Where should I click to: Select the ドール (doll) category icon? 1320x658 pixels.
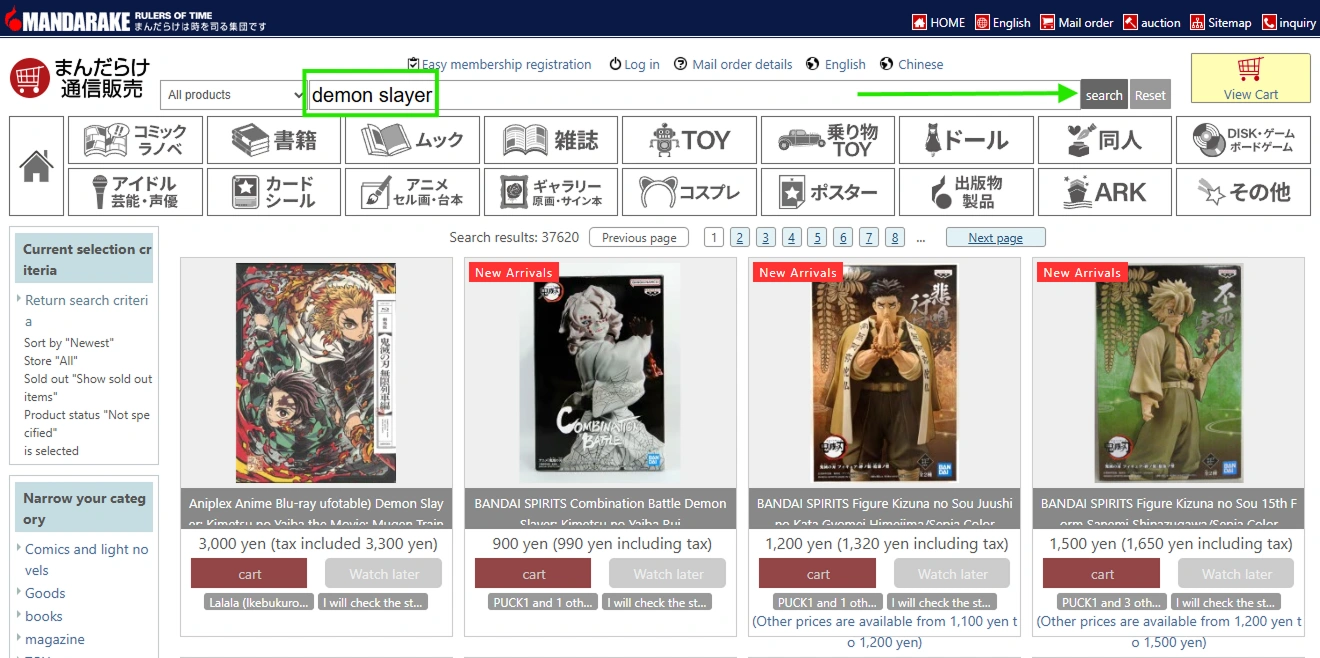tap(966, 139)
